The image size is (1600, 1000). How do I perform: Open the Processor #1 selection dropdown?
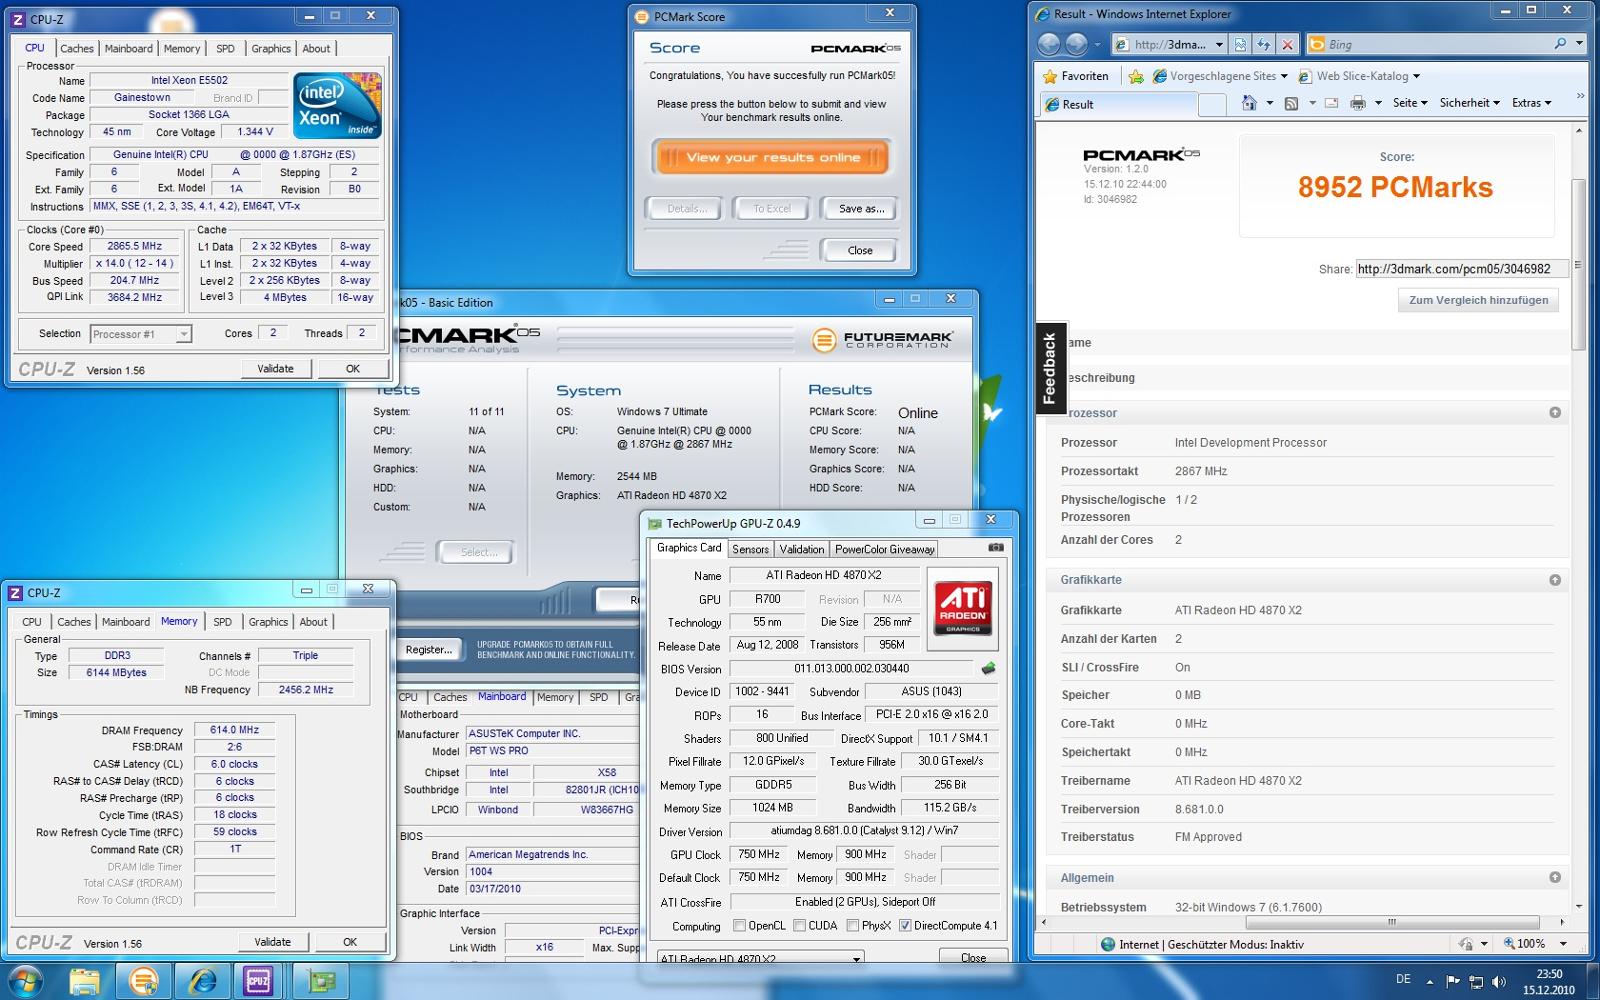(184, 334)
